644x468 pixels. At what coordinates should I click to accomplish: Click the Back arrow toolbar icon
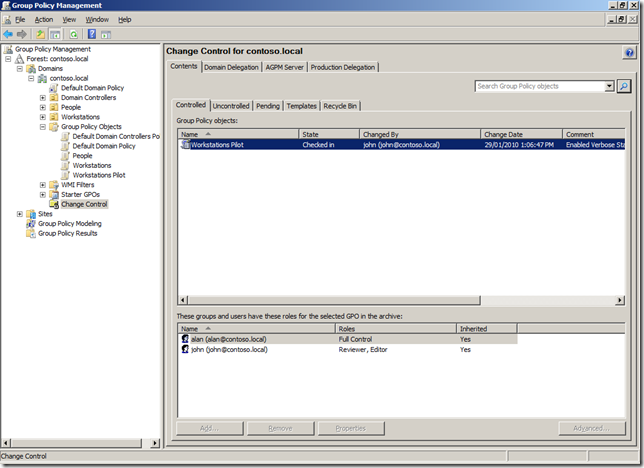click(9, 34)
